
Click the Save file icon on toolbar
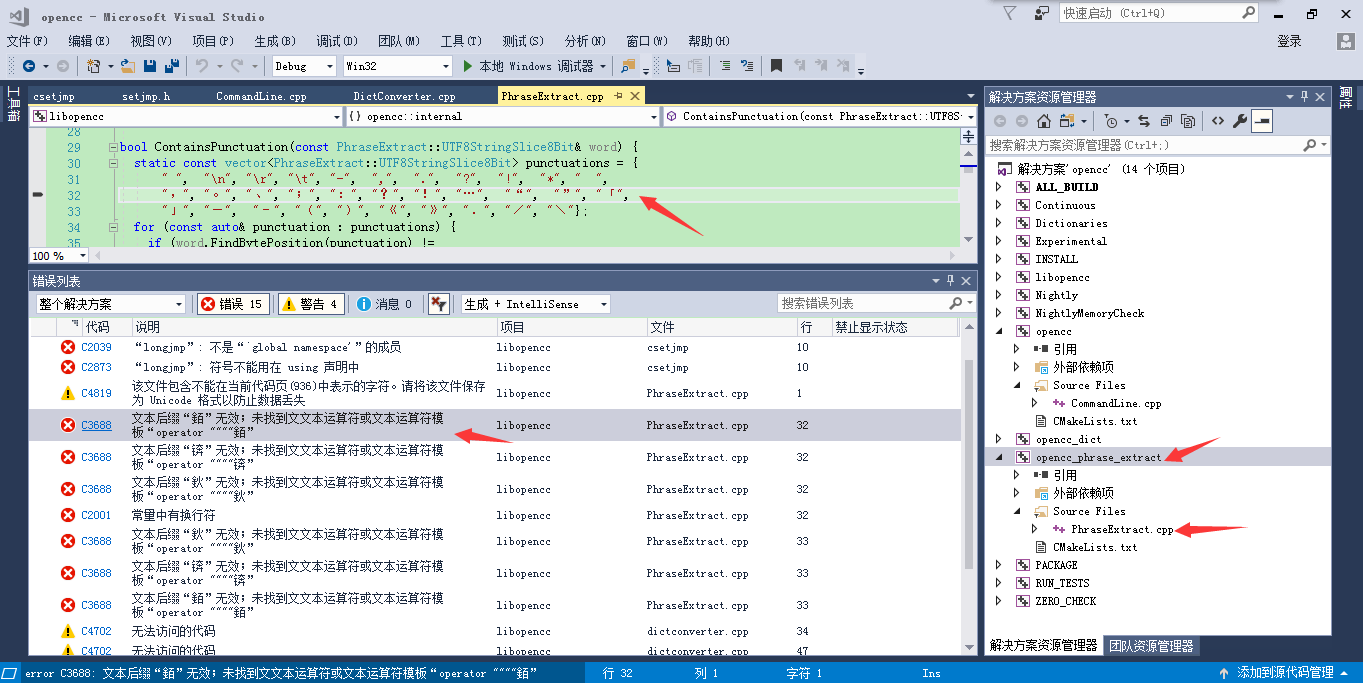150,66
